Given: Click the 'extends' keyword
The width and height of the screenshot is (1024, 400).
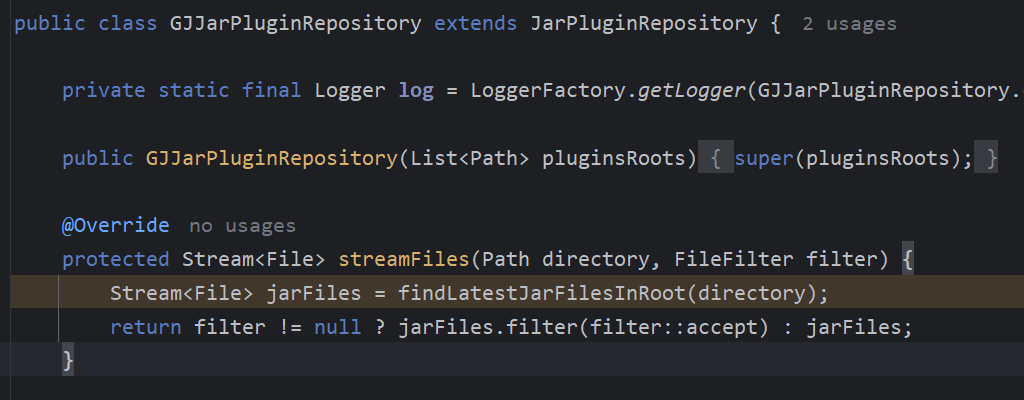Looking at the screenshot, I should (x=475, y=24).
